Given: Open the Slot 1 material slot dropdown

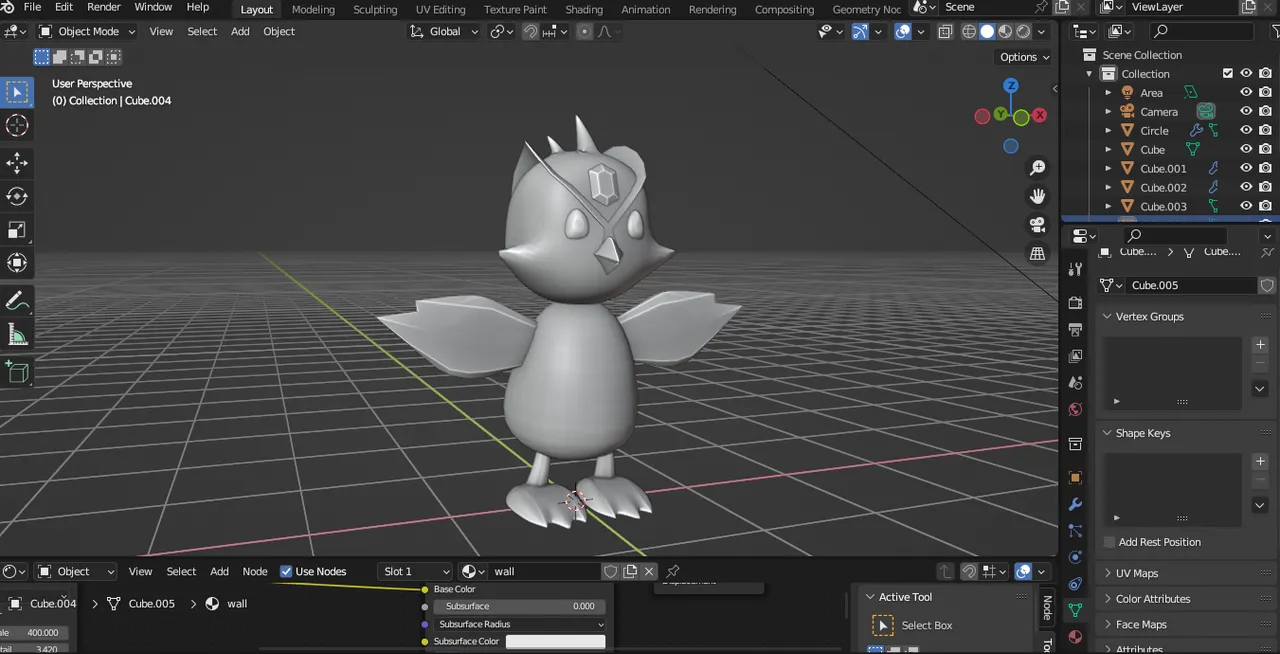Looking at the screenshot, I should point(416,571).
